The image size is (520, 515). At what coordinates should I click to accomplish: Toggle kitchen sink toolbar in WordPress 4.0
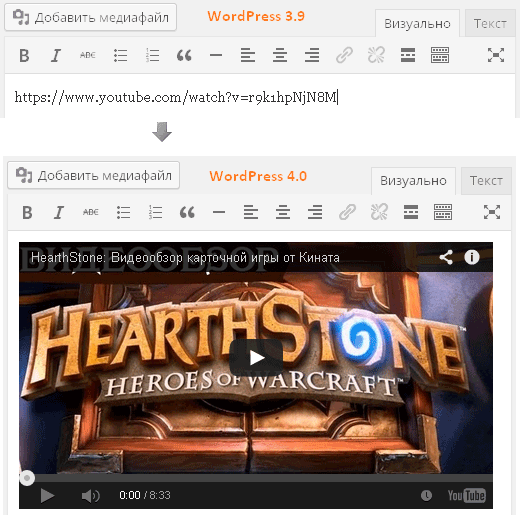443,212
